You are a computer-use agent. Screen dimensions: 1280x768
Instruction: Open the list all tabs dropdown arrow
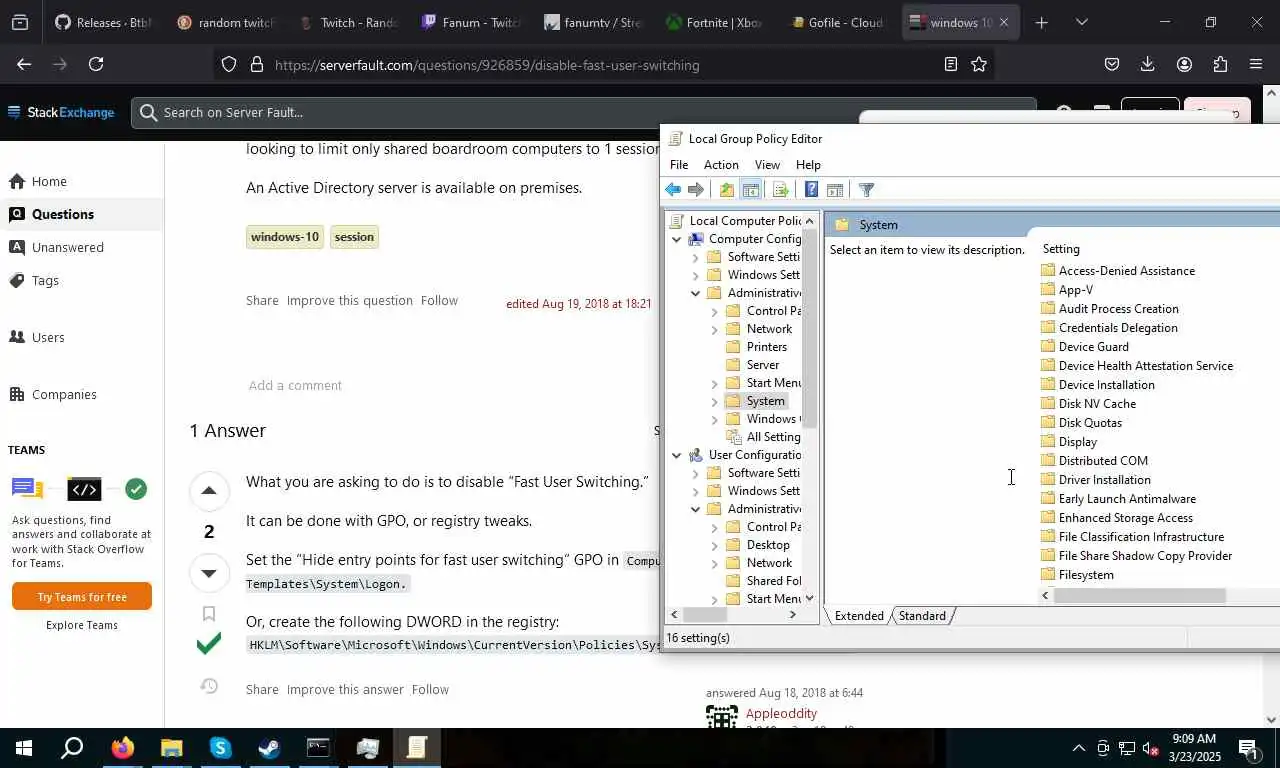[x=1081, y=22]
